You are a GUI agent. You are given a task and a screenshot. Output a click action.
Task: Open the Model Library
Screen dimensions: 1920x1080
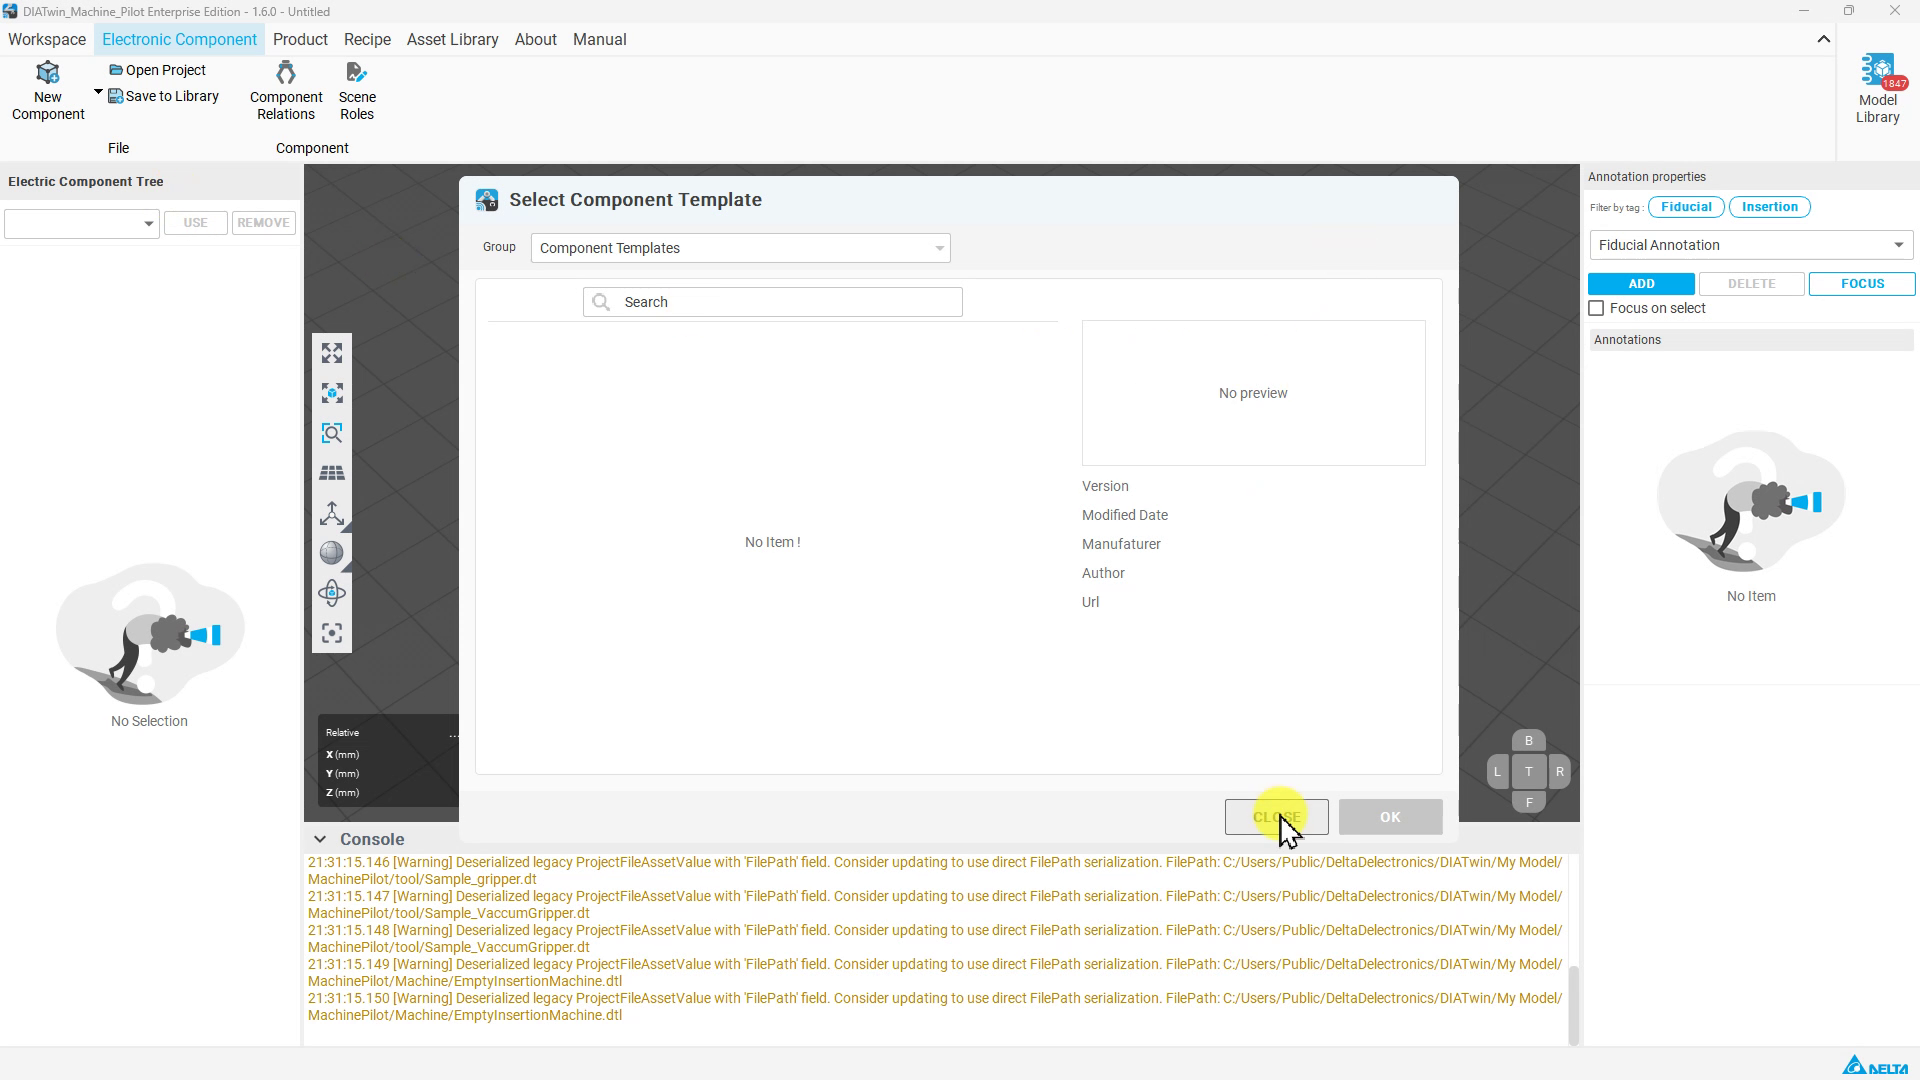(1878, 90)
